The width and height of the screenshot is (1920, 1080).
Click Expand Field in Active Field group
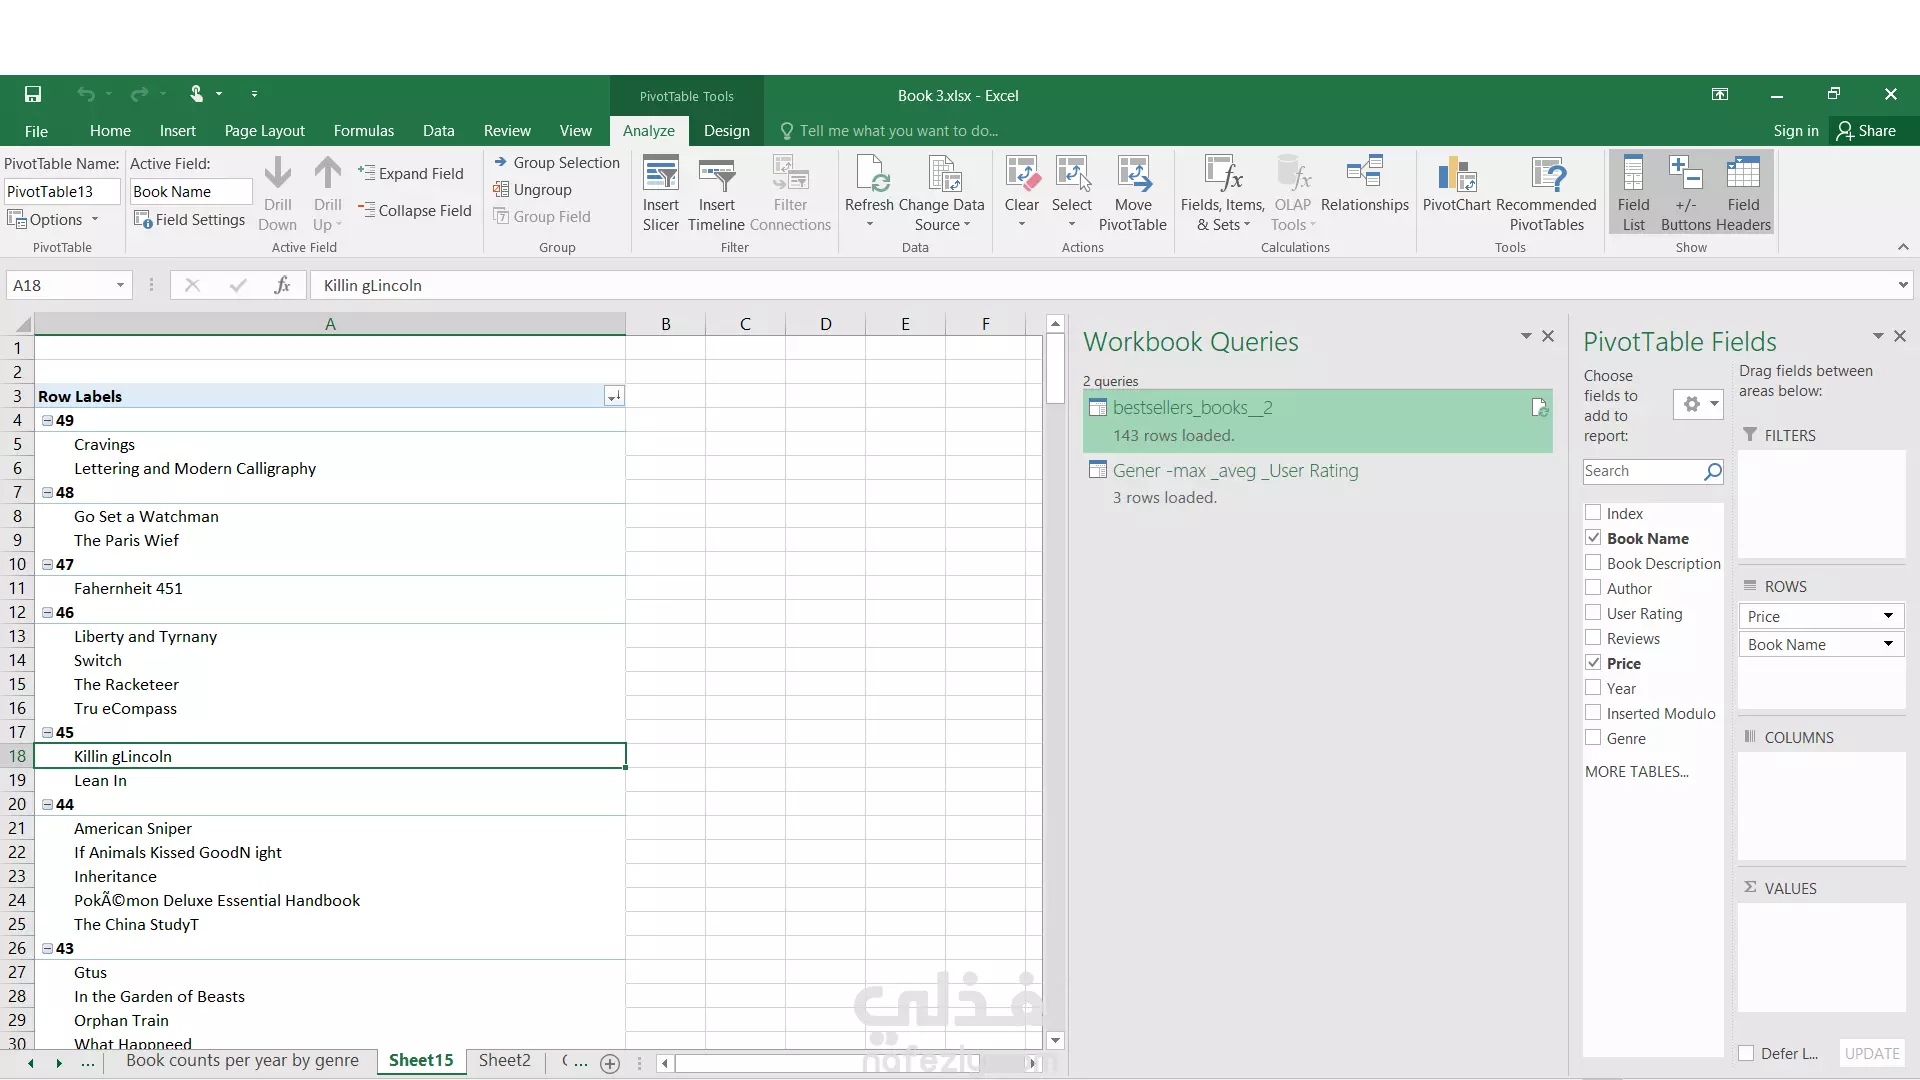tap(411, 173)
